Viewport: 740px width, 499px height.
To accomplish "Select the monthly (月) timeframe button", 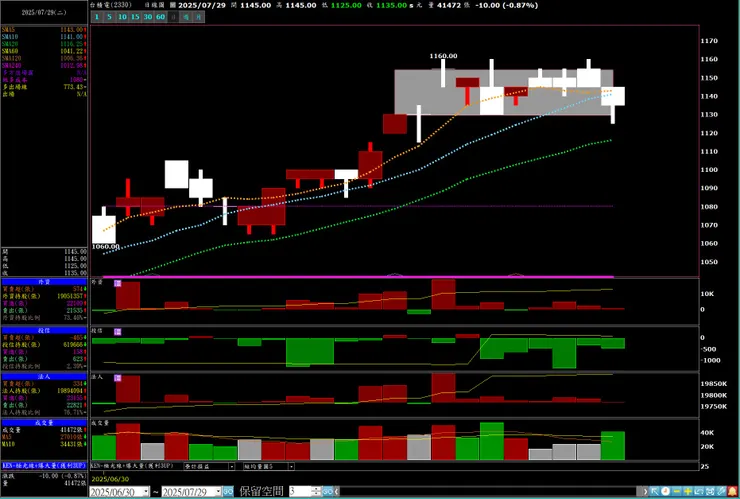I will [199, 17].
